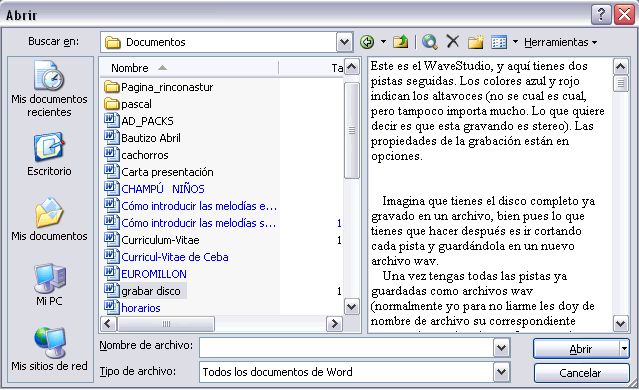Select Cómo introducir las melodías e...
Screen dimensions: 639x390
point(199,206)
